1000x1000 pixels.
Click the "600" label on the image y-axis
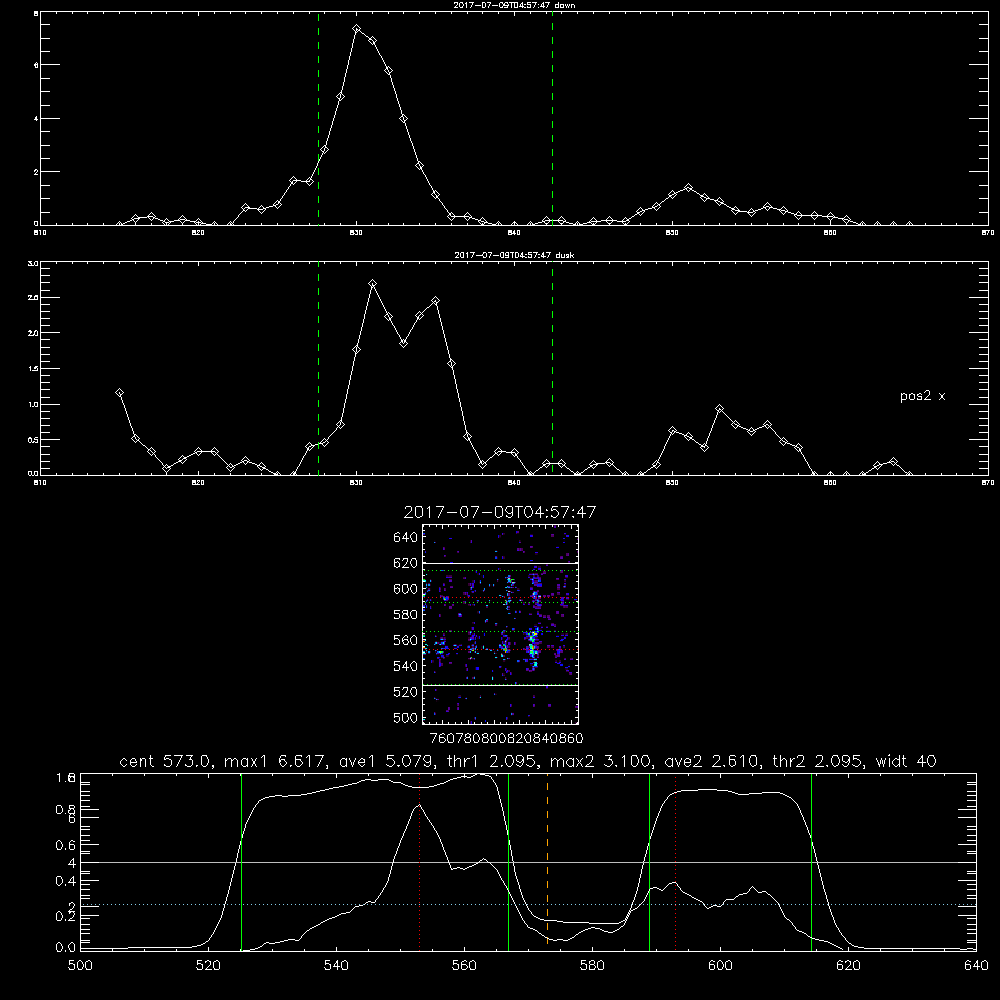[x=406, y=589]
